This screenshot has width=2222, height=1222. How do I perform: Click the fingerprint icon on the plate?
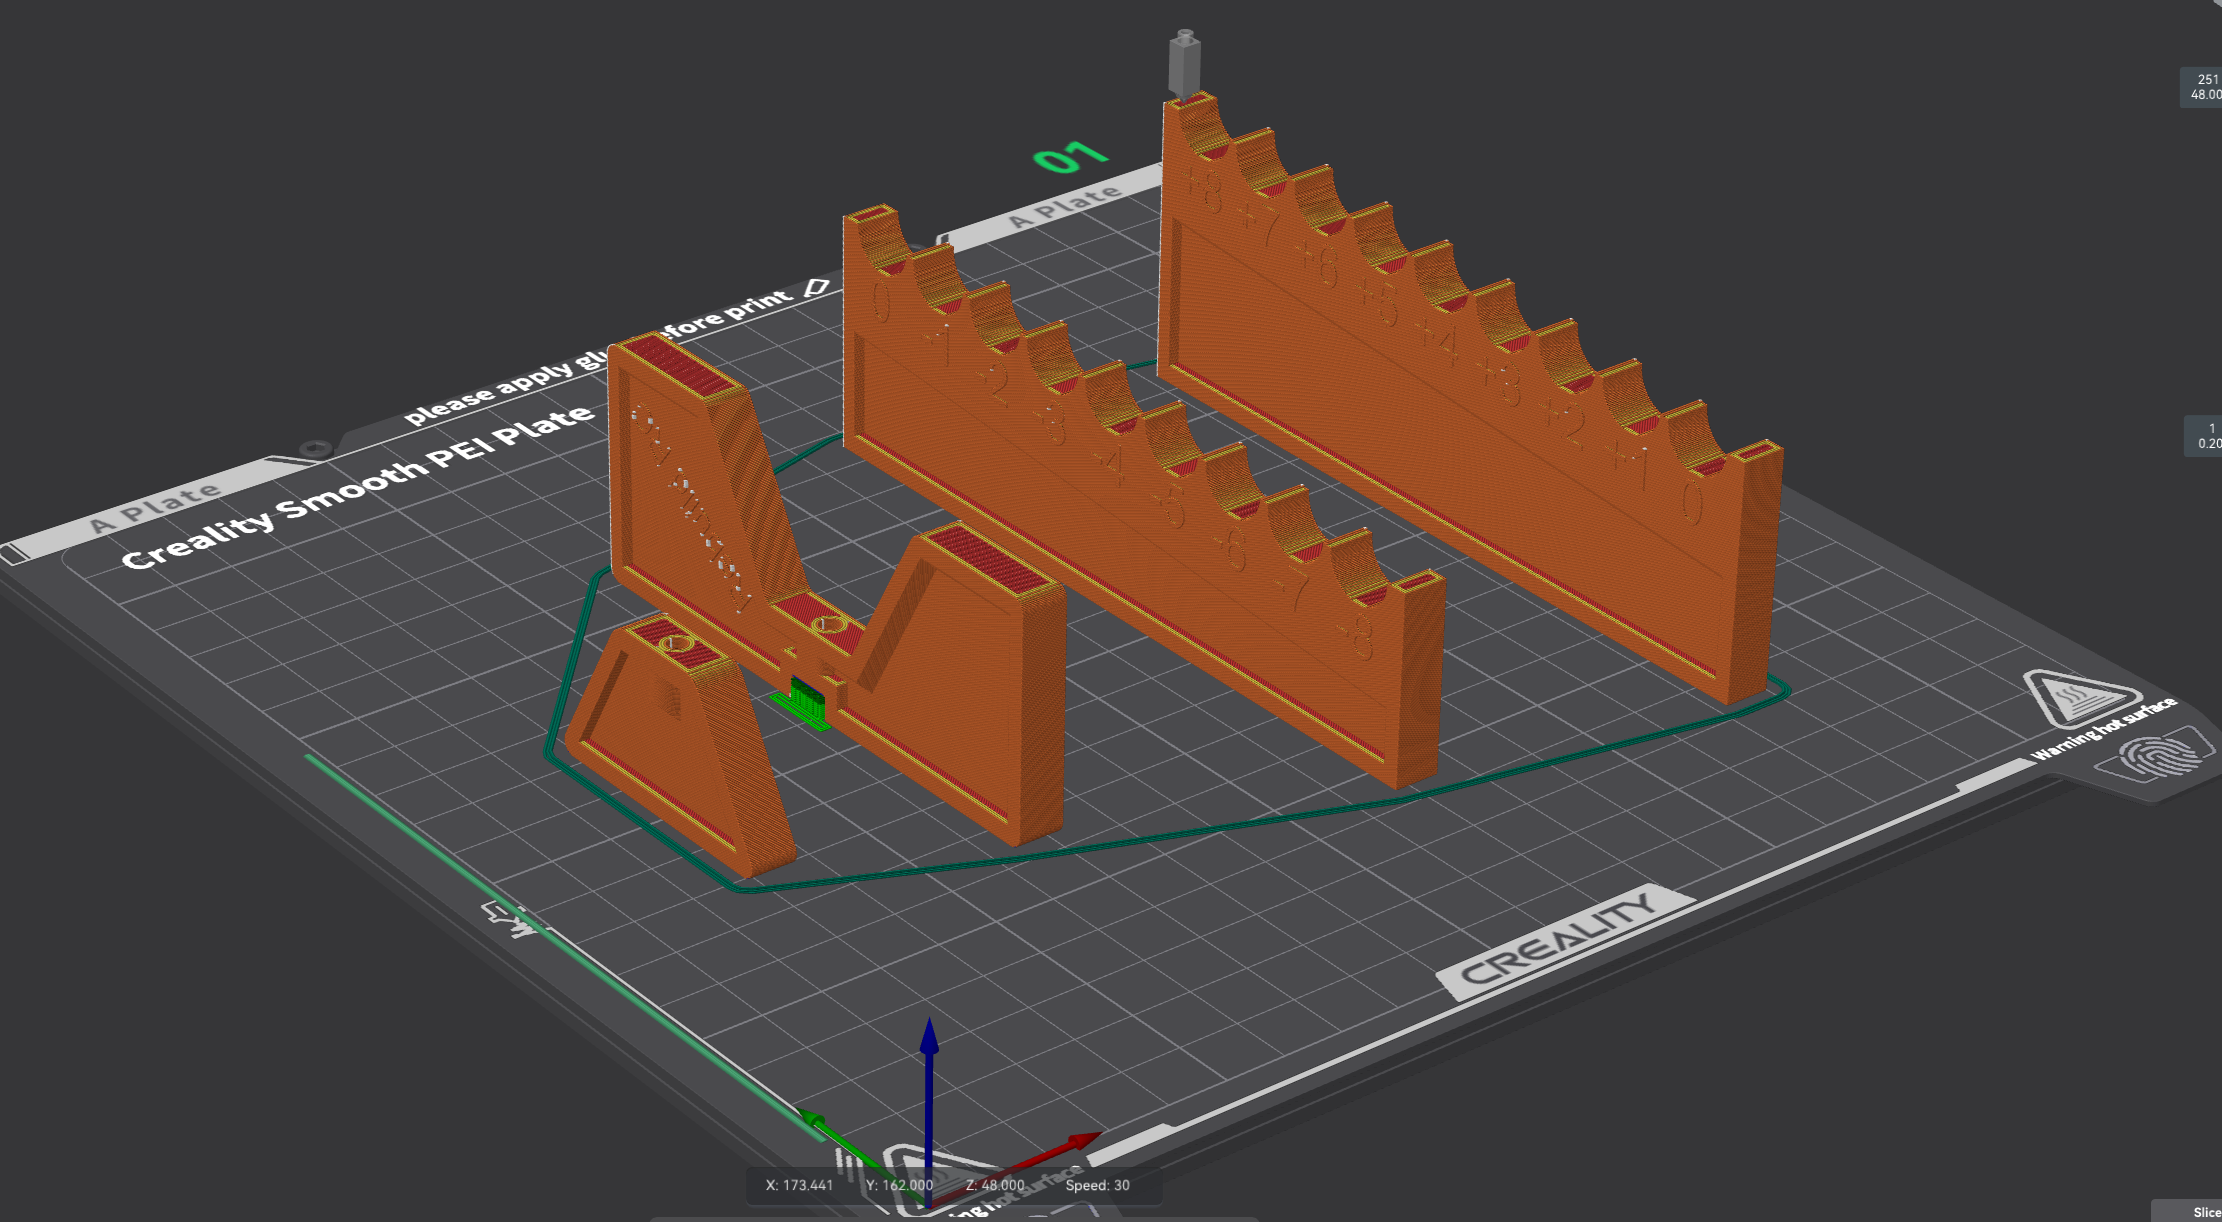pyautogui.click(x=2160, y=757)
